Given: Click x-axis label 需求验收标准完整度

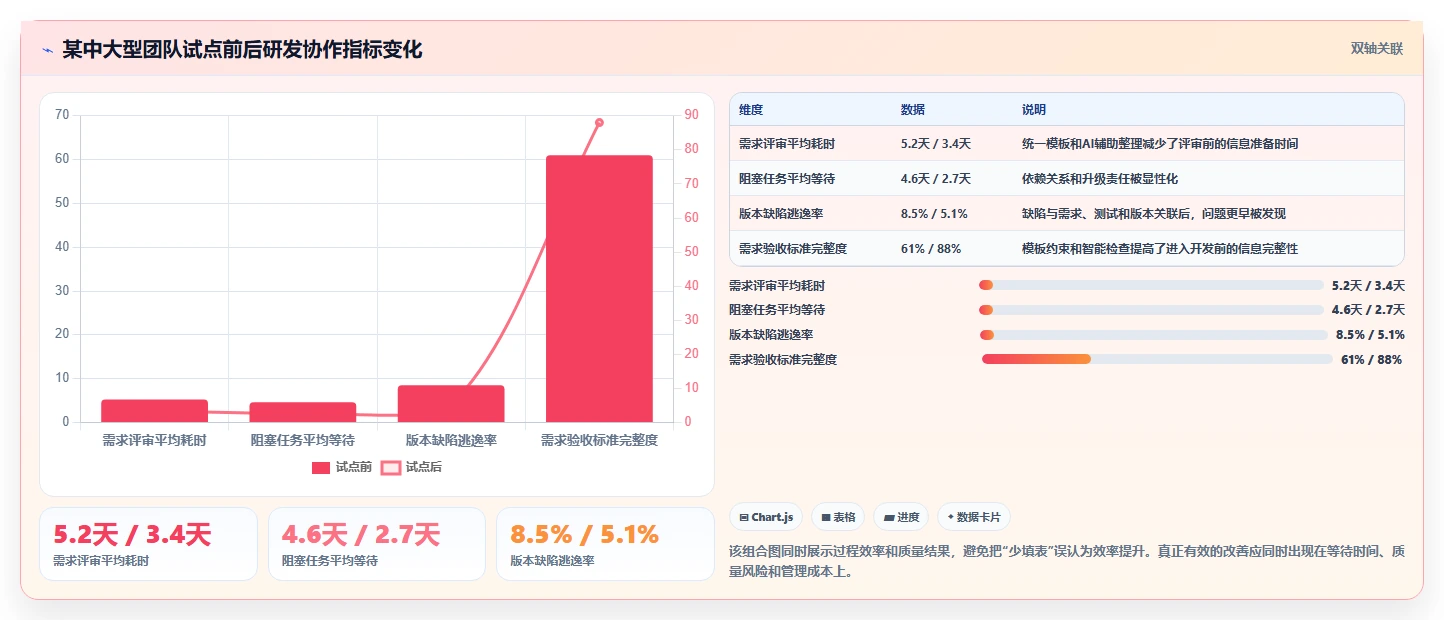Looking at the screenshot, I should click(599, 440).
